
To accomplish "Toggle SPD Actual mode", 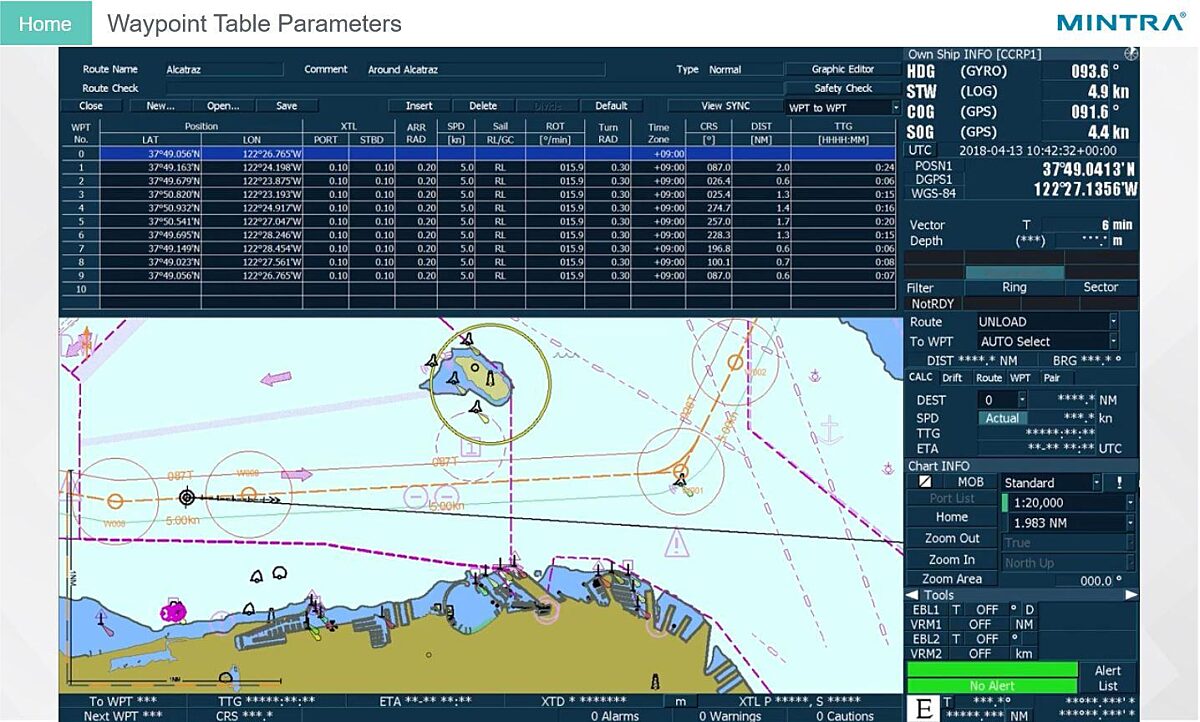I will [x=1002, y=418].
